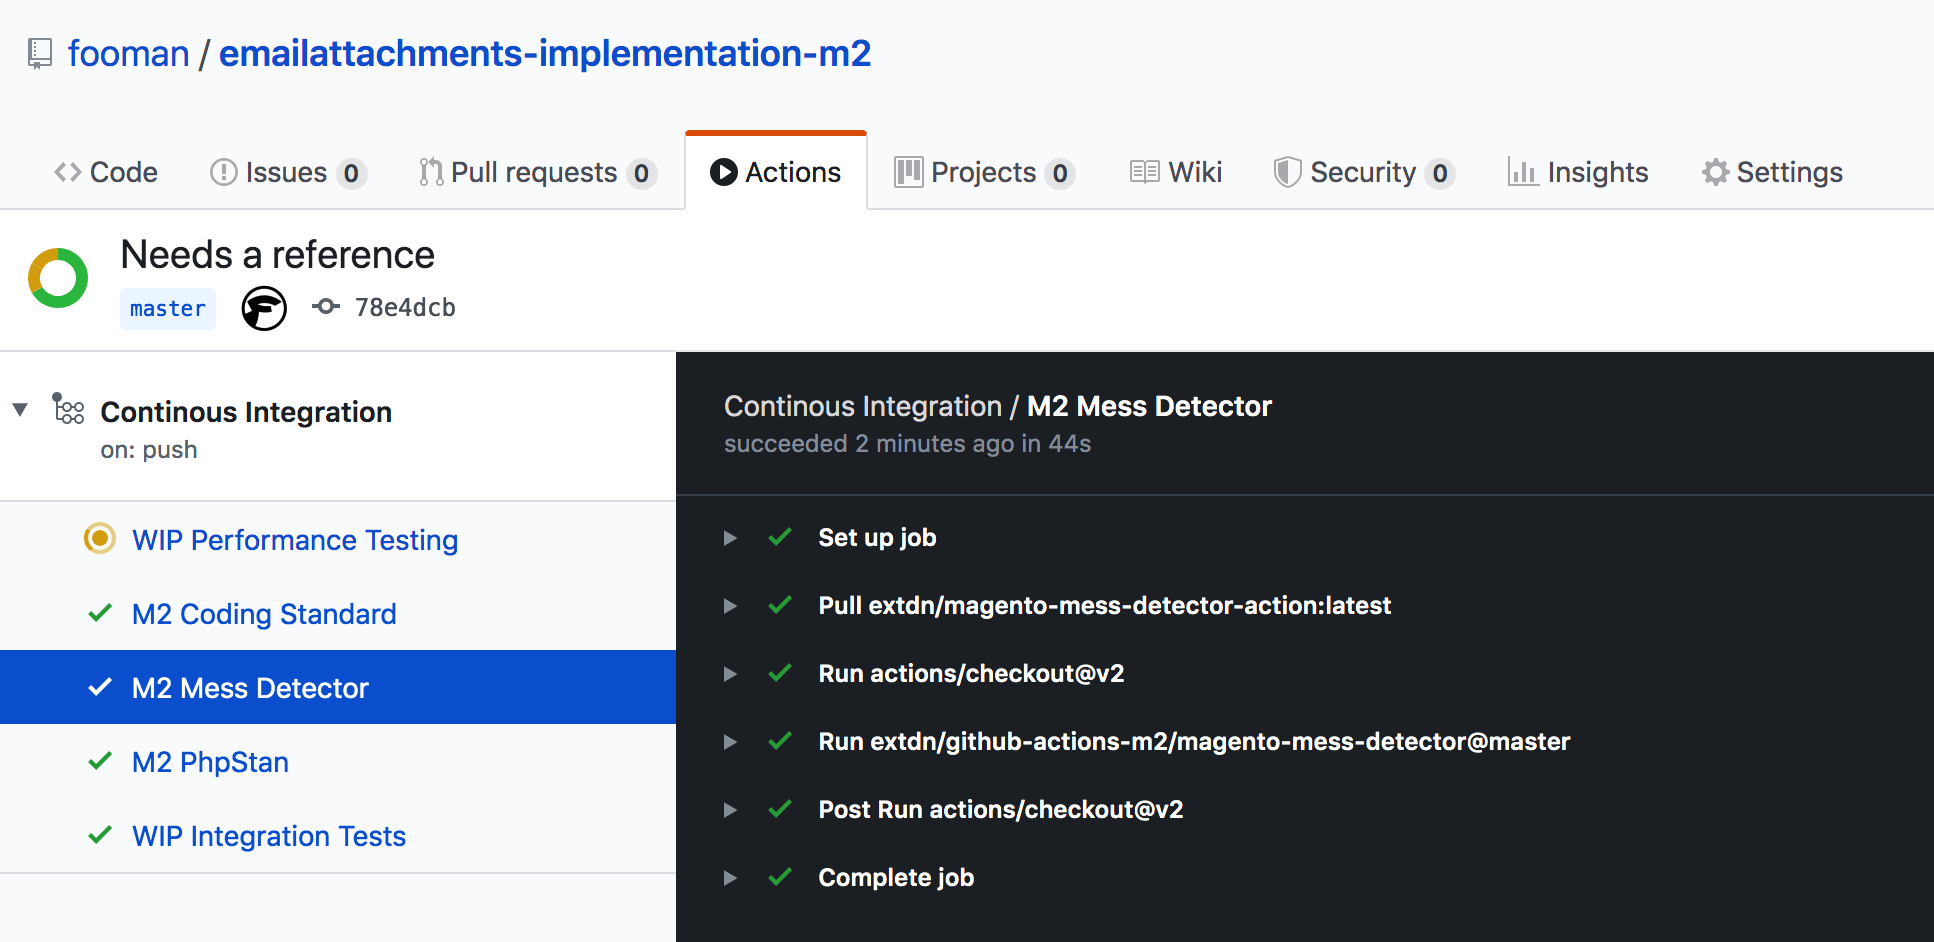Screen dimensions: 1934x942
Task: Open the fooman owner profile link
Action: [128, 53]
